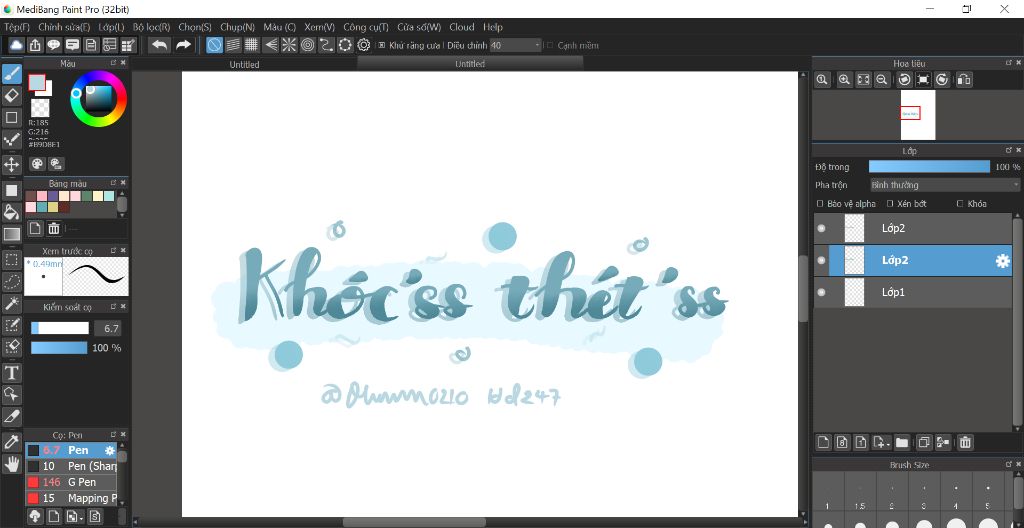Enable the crisscross grid snap guide
The image size is (1024, 528).
click(251, 45)
